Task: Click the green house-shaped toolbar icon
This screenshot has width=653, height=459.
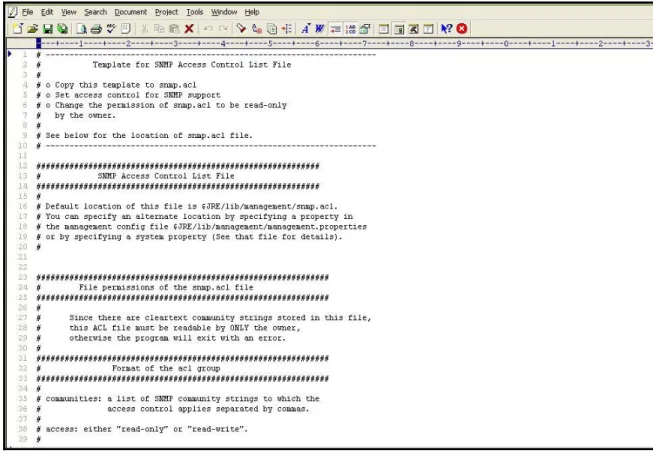Action: pyautogui.click(x=365, y=29)
